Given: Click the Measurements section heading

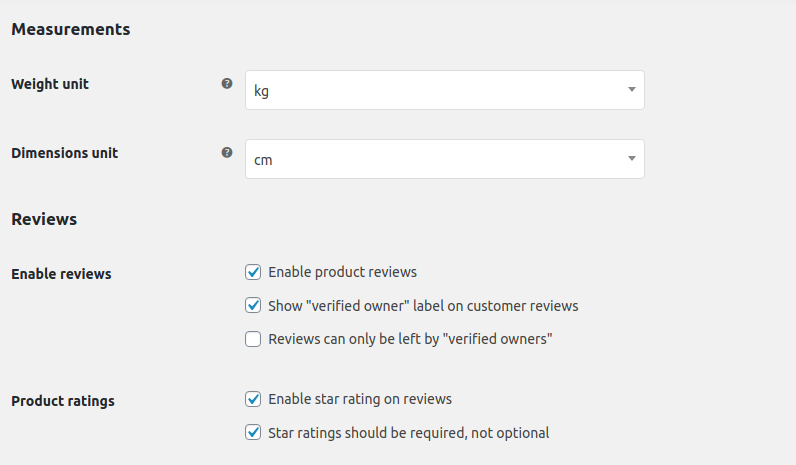Looking at the screenshot, I should coord(70,29).
